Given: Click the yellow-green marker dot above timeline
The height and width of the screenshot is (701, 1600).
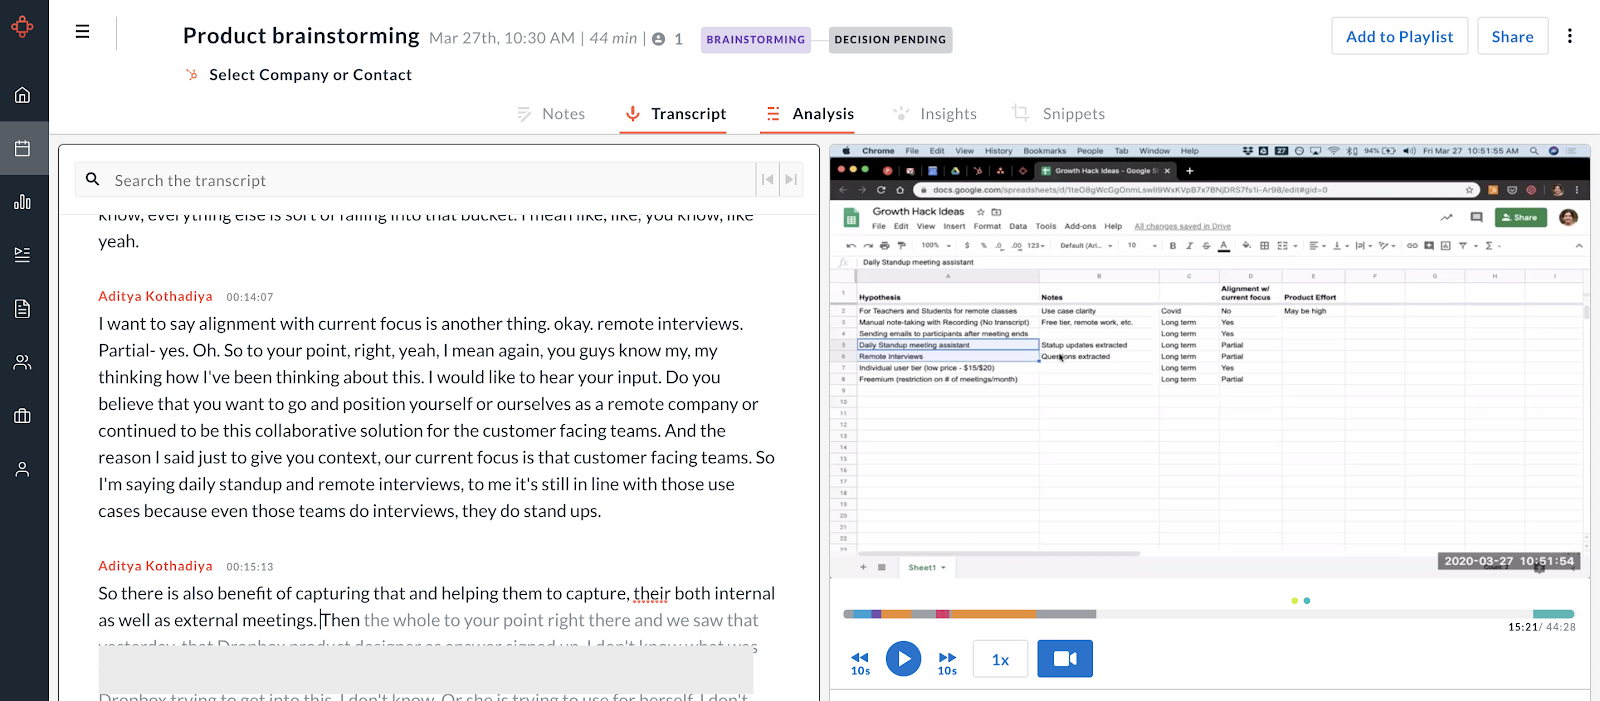Looking at the screenshot, I should pyautogui.click(x=1294, y=601).
